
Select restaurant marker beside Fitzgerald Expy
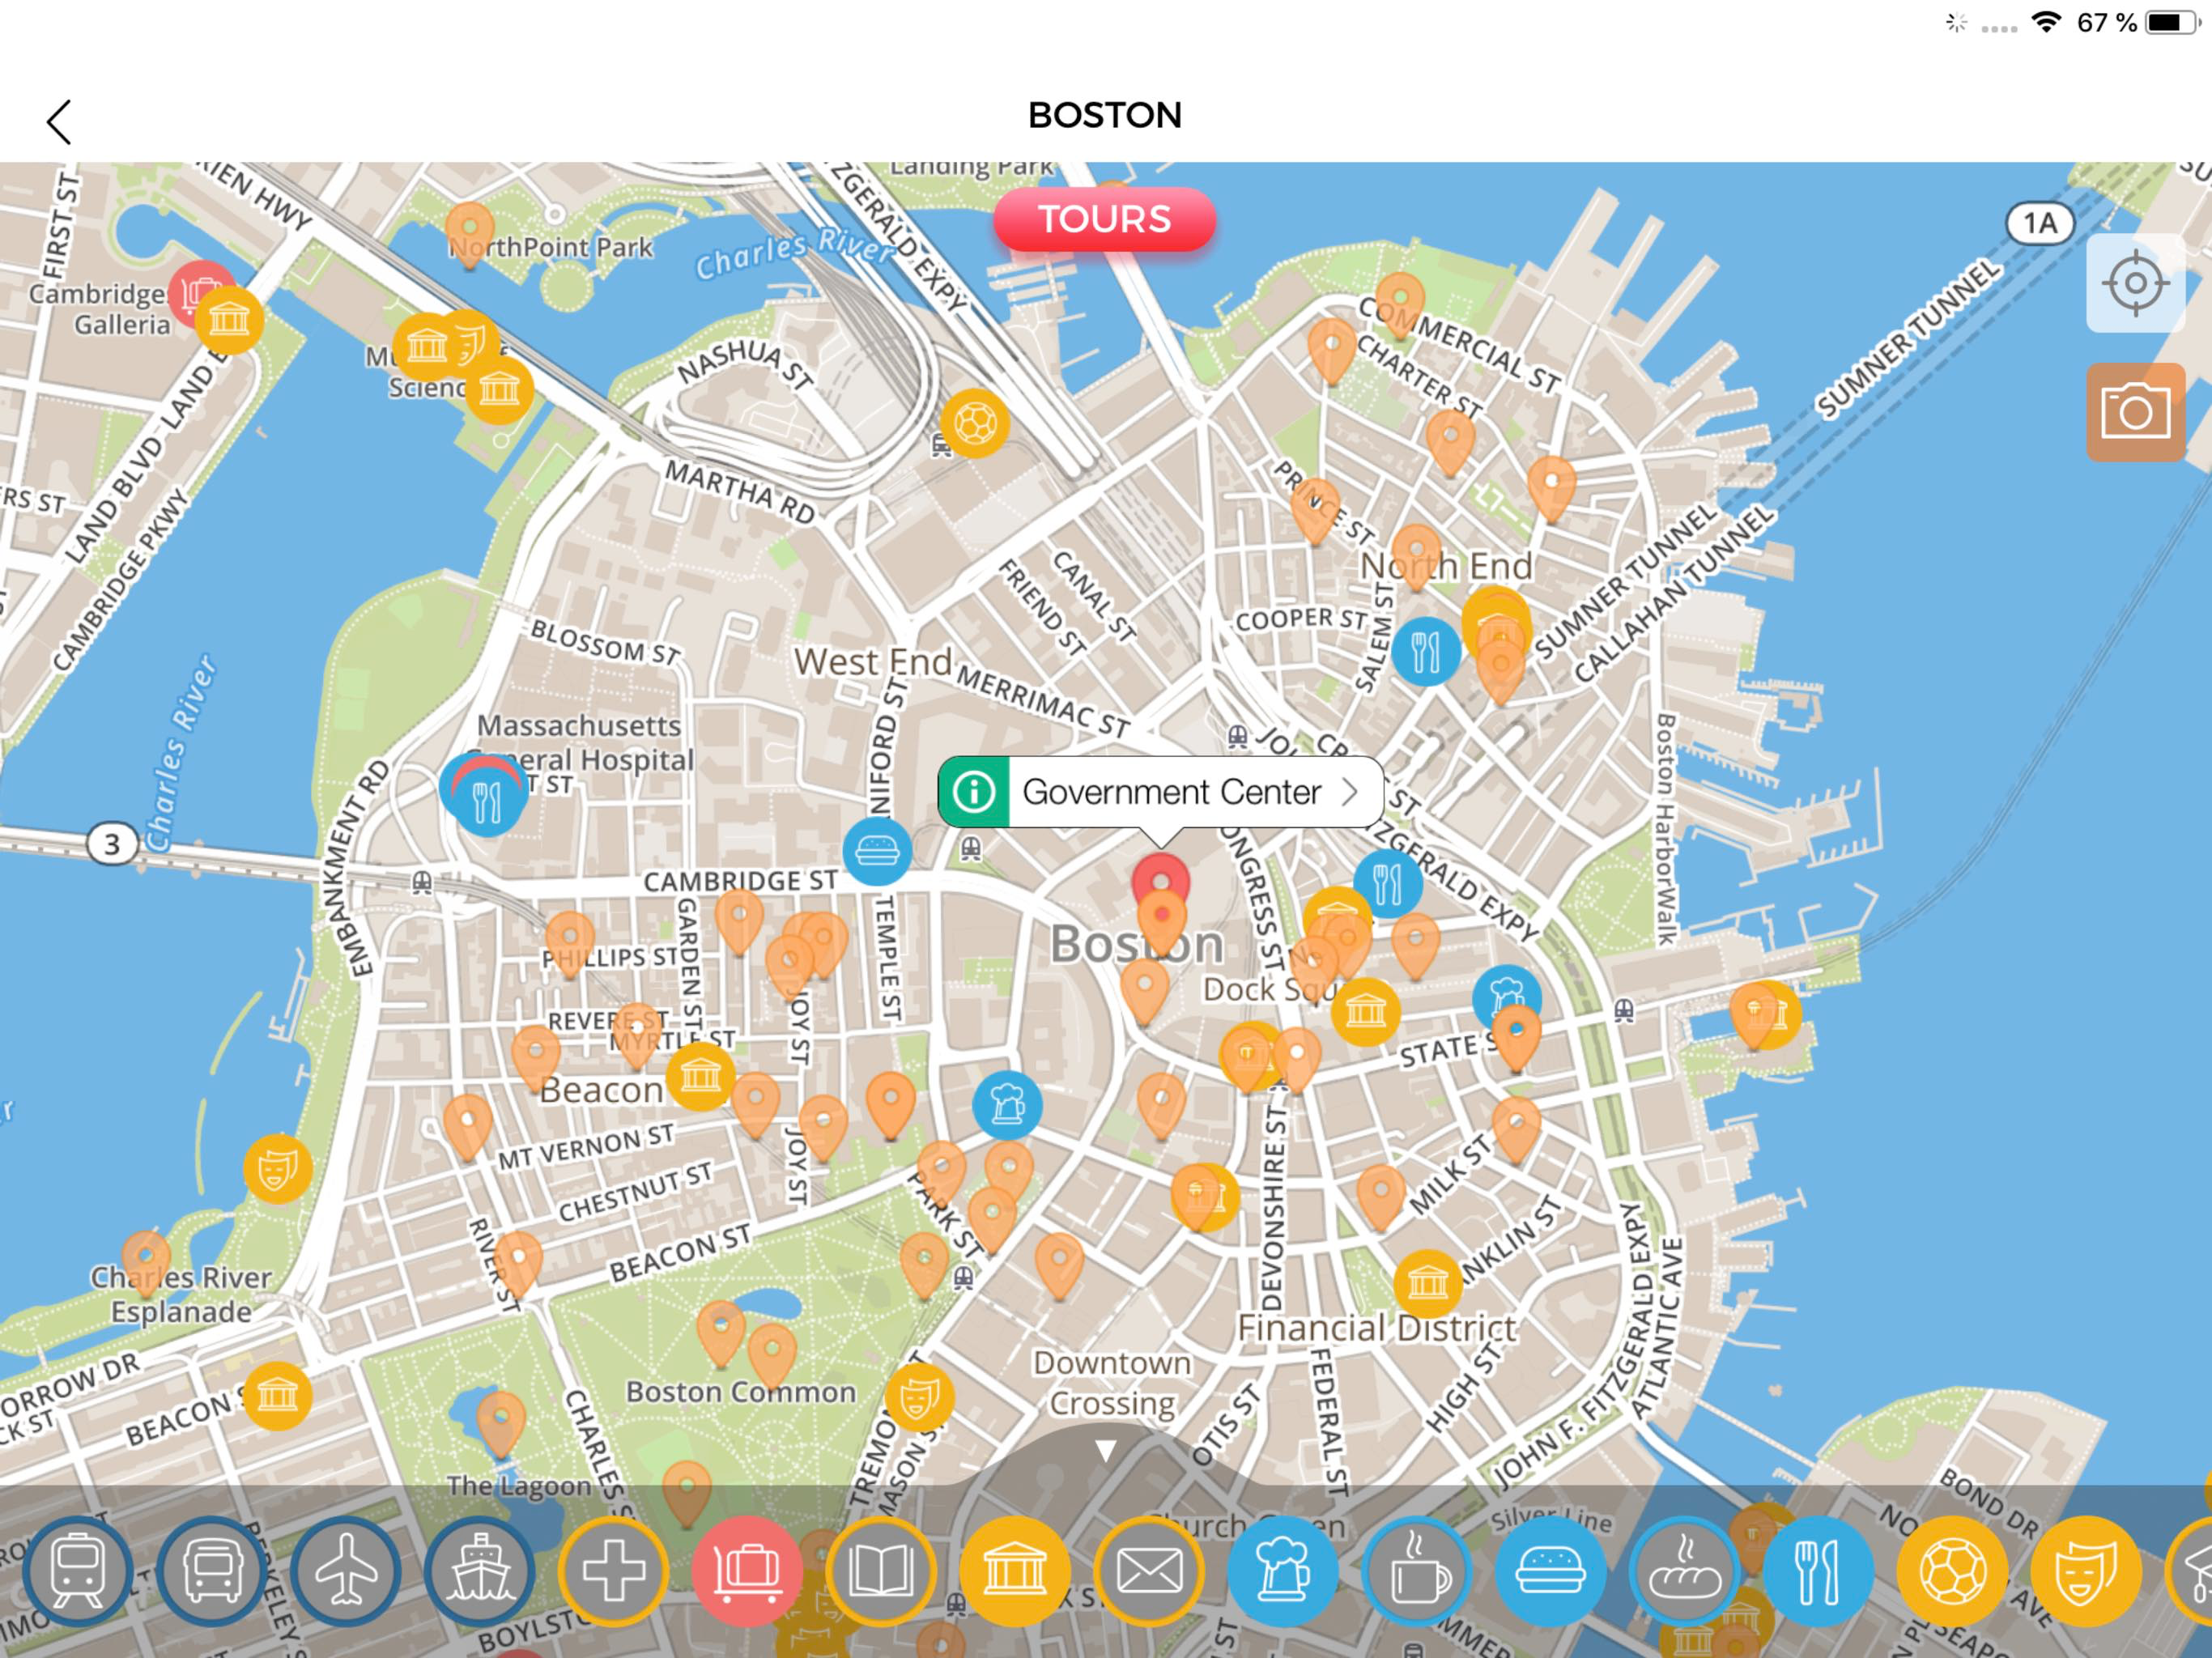tap(1388, 884)
